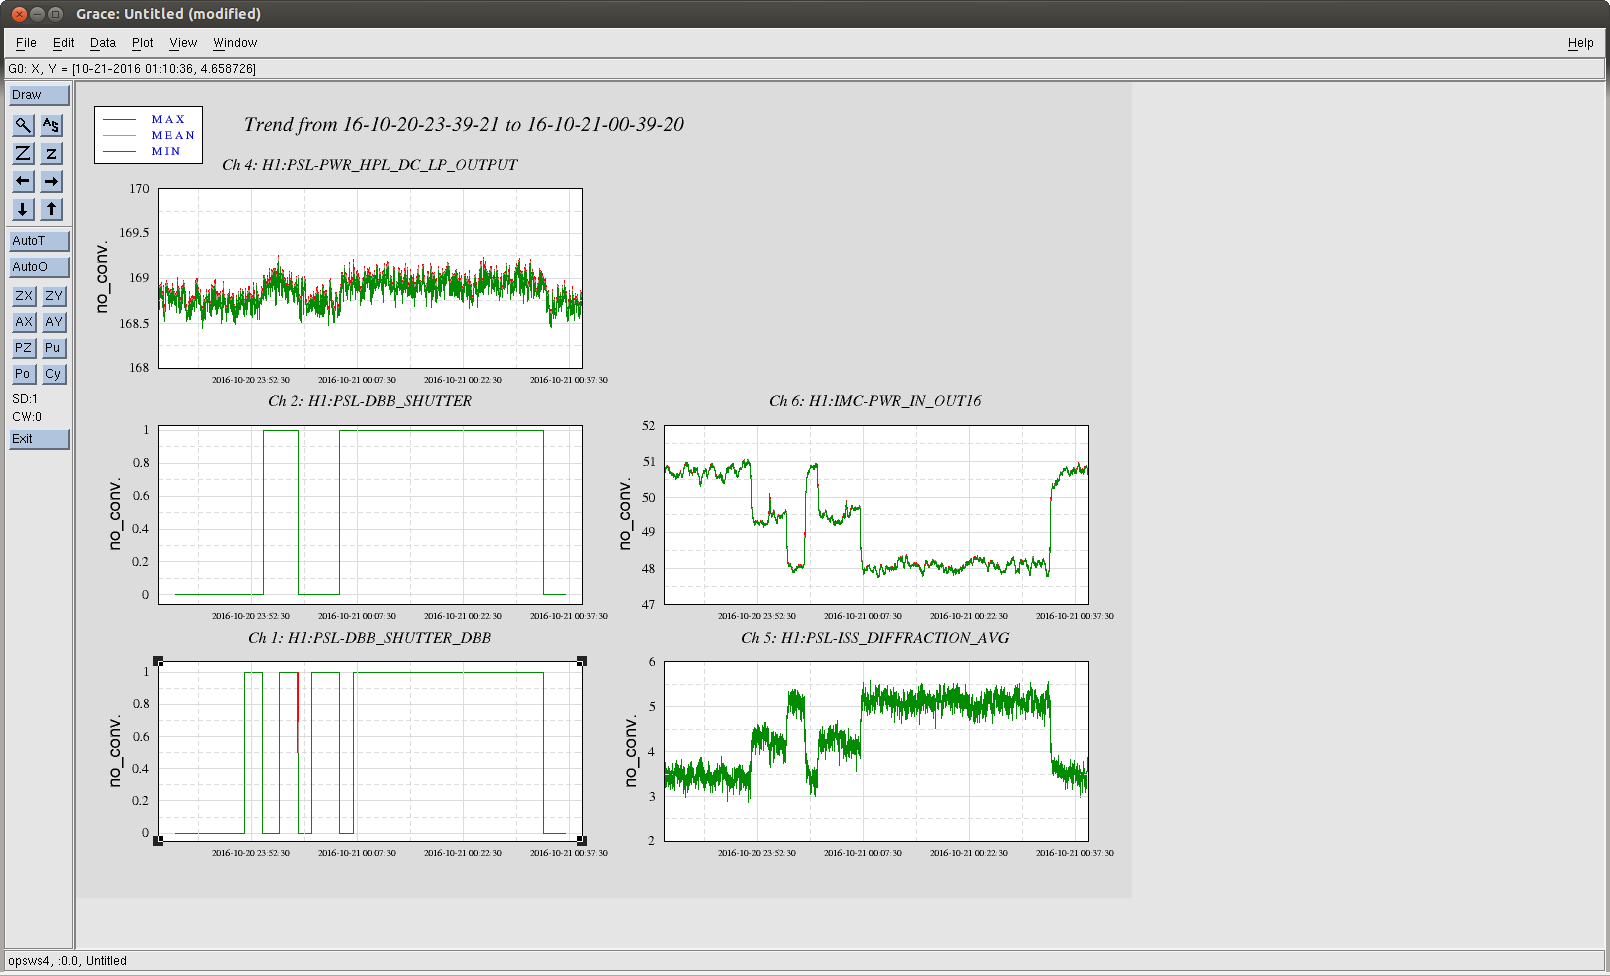Screen dimensions: 1610x976
Task: Click the small z zoom-out icon
Action: click(52, 153)
